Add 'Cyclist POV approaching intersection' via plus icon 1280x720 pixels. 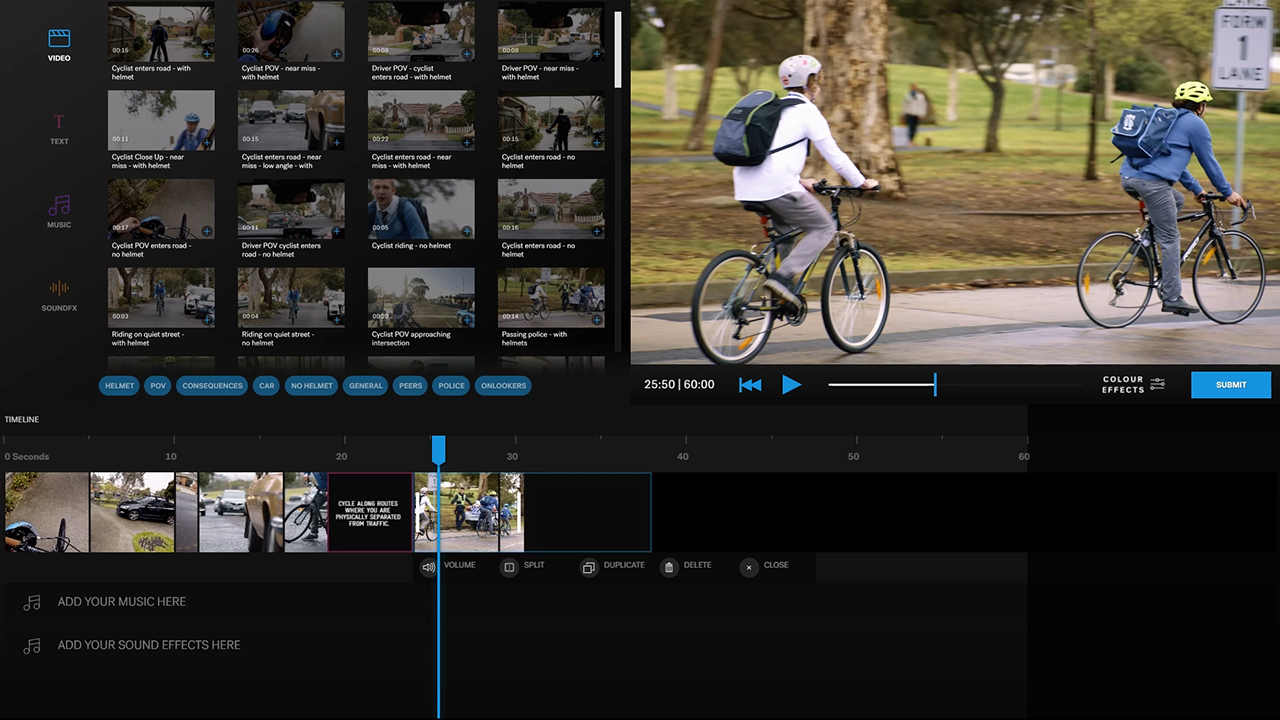tap(467, 320)
